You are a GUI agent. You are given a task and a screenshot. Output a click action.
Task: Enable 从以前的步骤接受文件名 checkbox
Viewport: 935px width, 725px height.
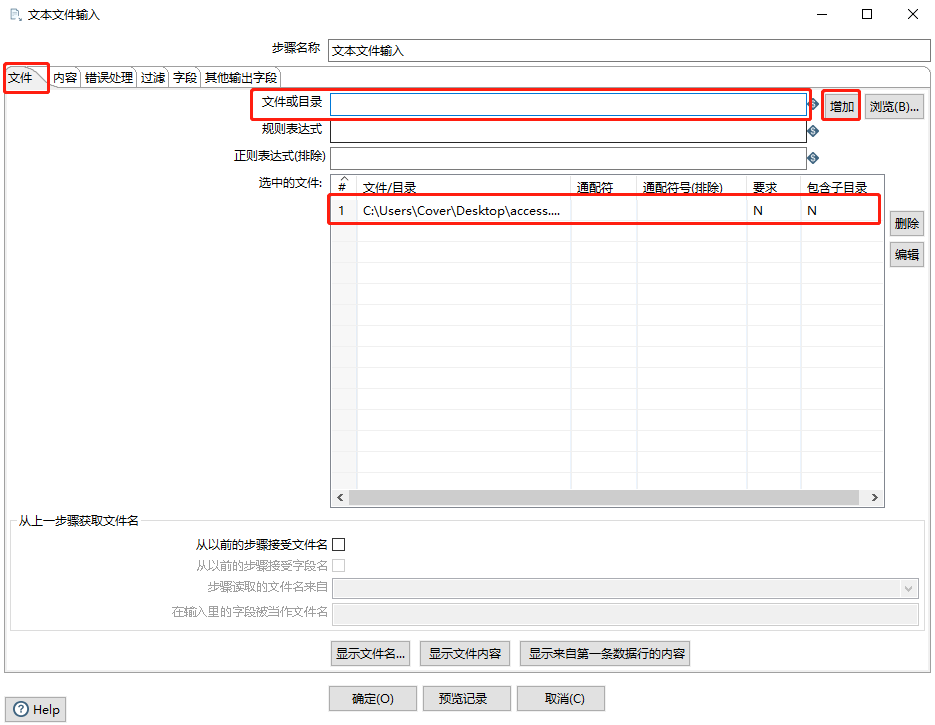338,545
